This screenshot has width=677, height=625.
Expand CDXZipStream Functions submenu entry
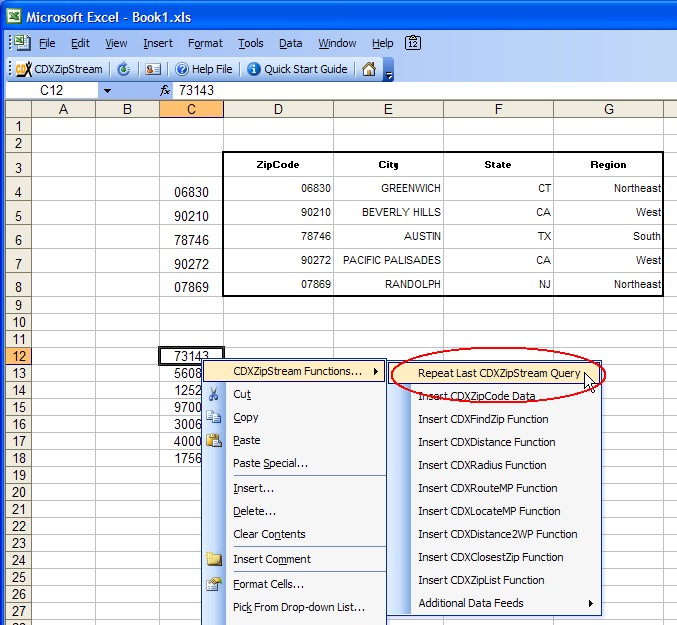pos(294,371)
